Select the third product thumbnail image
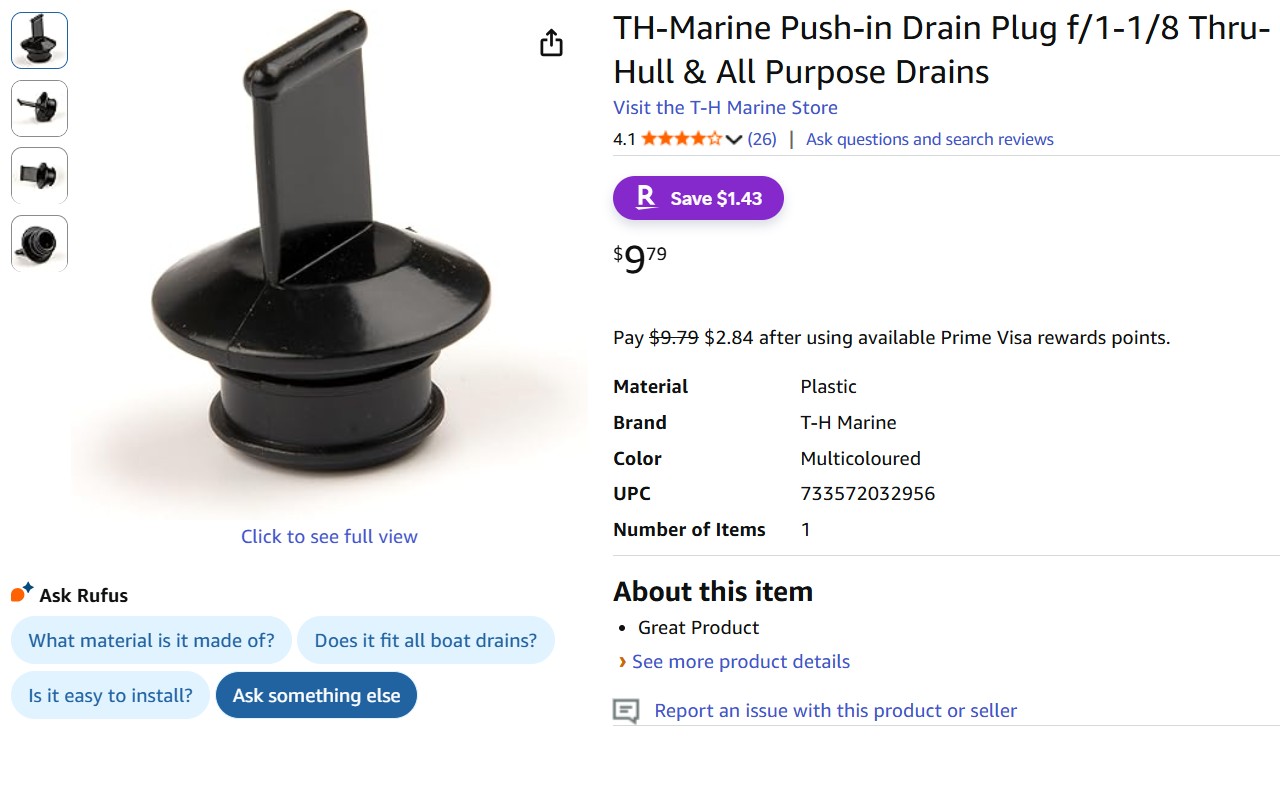Viewport: 1280px width, 785px height. pyautogui.click(x=40, y=175)
